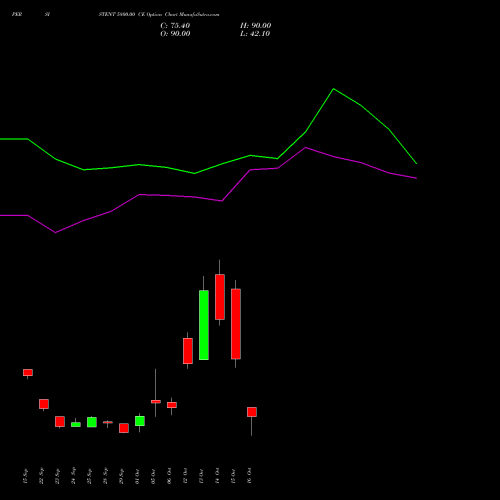
Task: Select the 25 Sep date label
Action: tap(89, 476)
